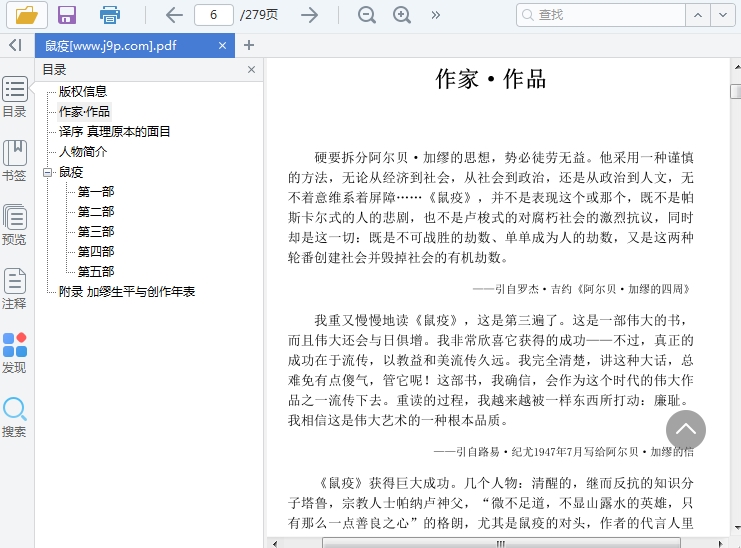Click the horizontal scrollbar right arrow
Screen dimensions: 741x548
coord(721,543)
